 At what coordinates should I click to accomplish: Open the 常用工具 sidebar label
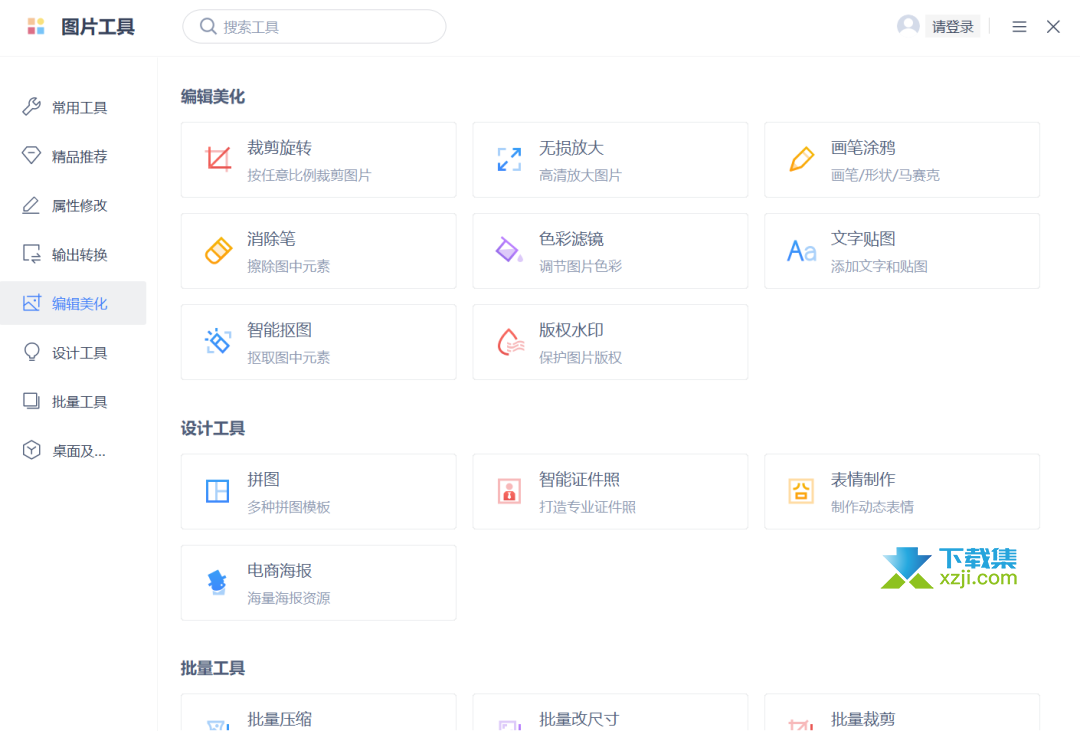(80, 107)
